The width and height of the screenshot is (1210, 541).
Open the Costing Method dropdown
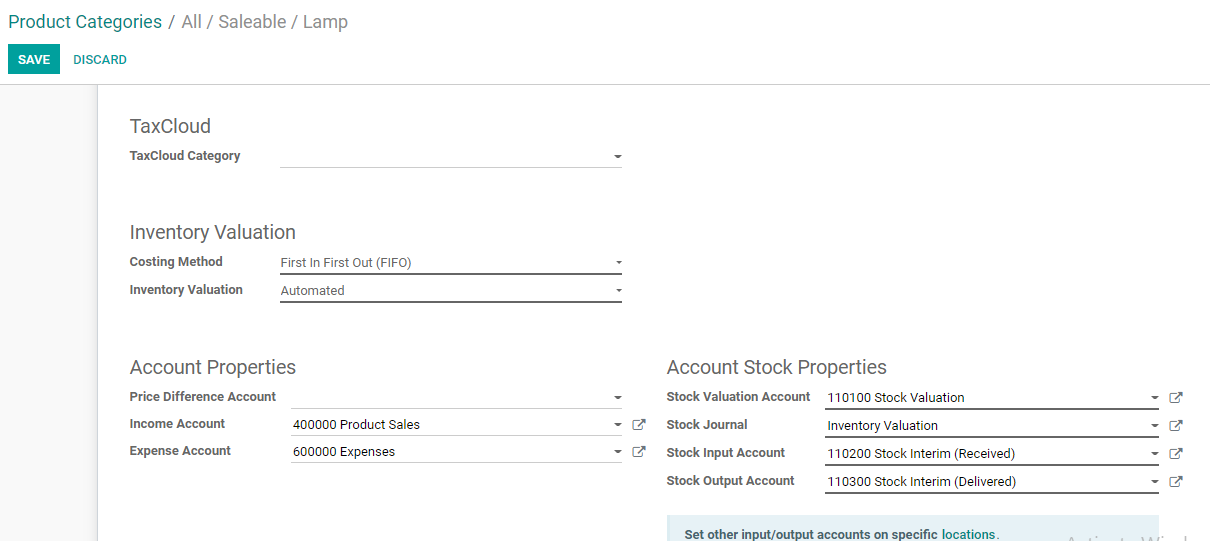click(617, 263)
